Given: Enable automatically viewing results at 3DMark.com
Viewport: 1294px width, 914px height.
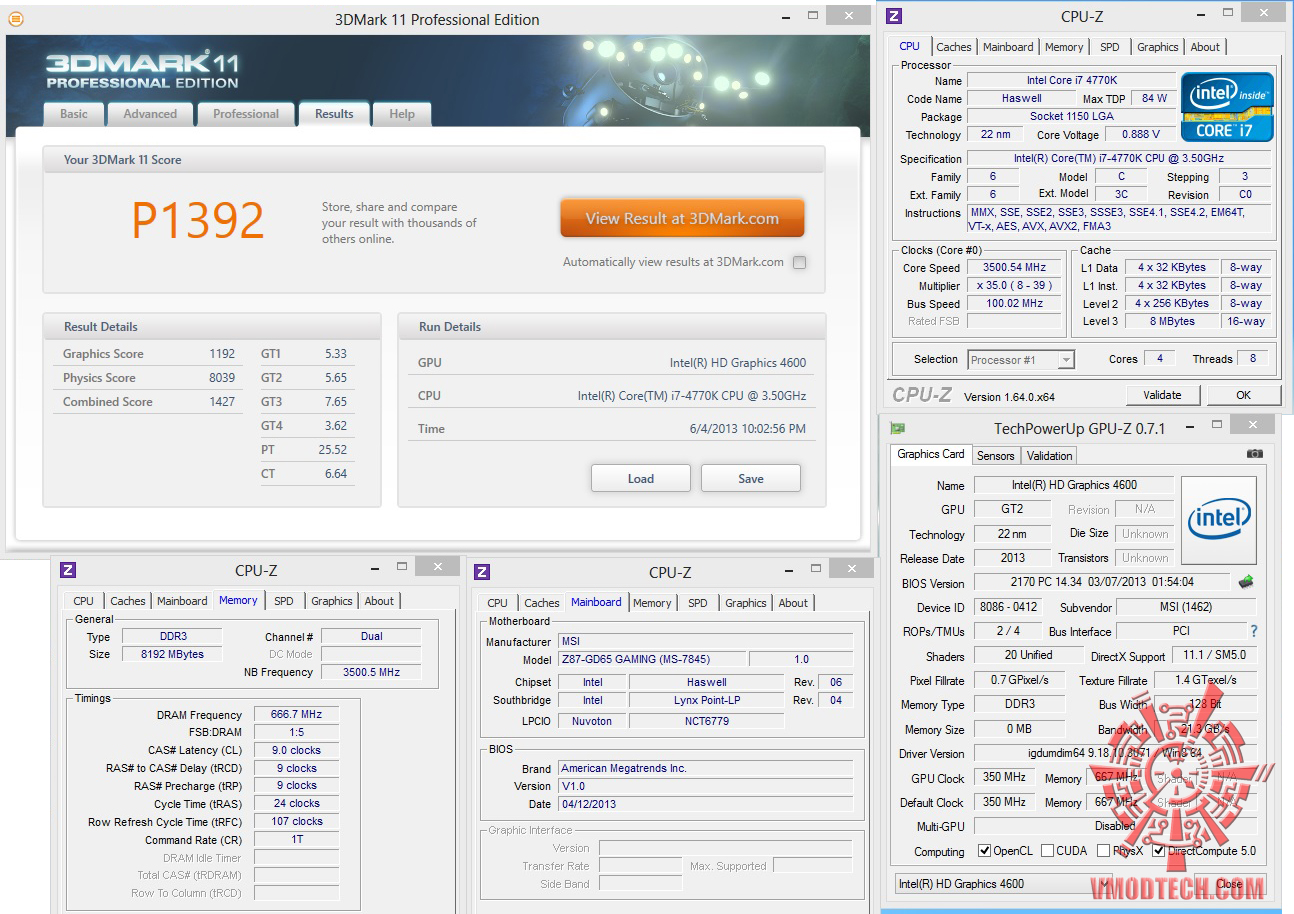Looking at the screenshot, I should [799, 262].
